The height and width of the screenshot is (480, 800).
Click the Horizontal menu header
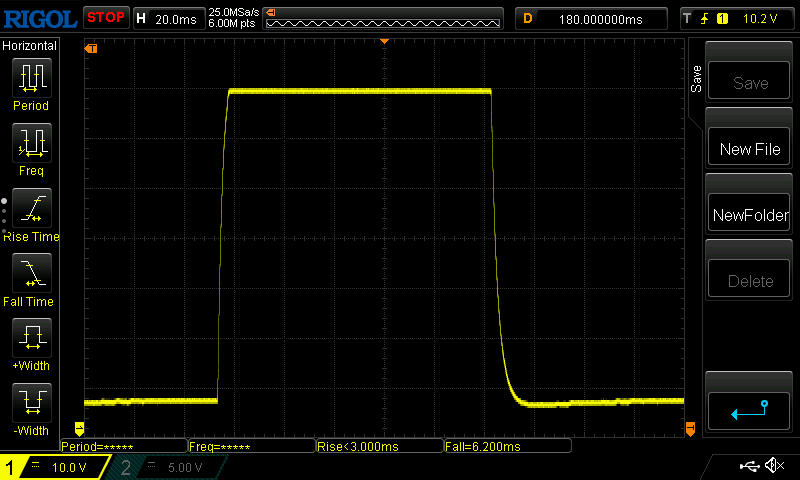click(30, 46)
